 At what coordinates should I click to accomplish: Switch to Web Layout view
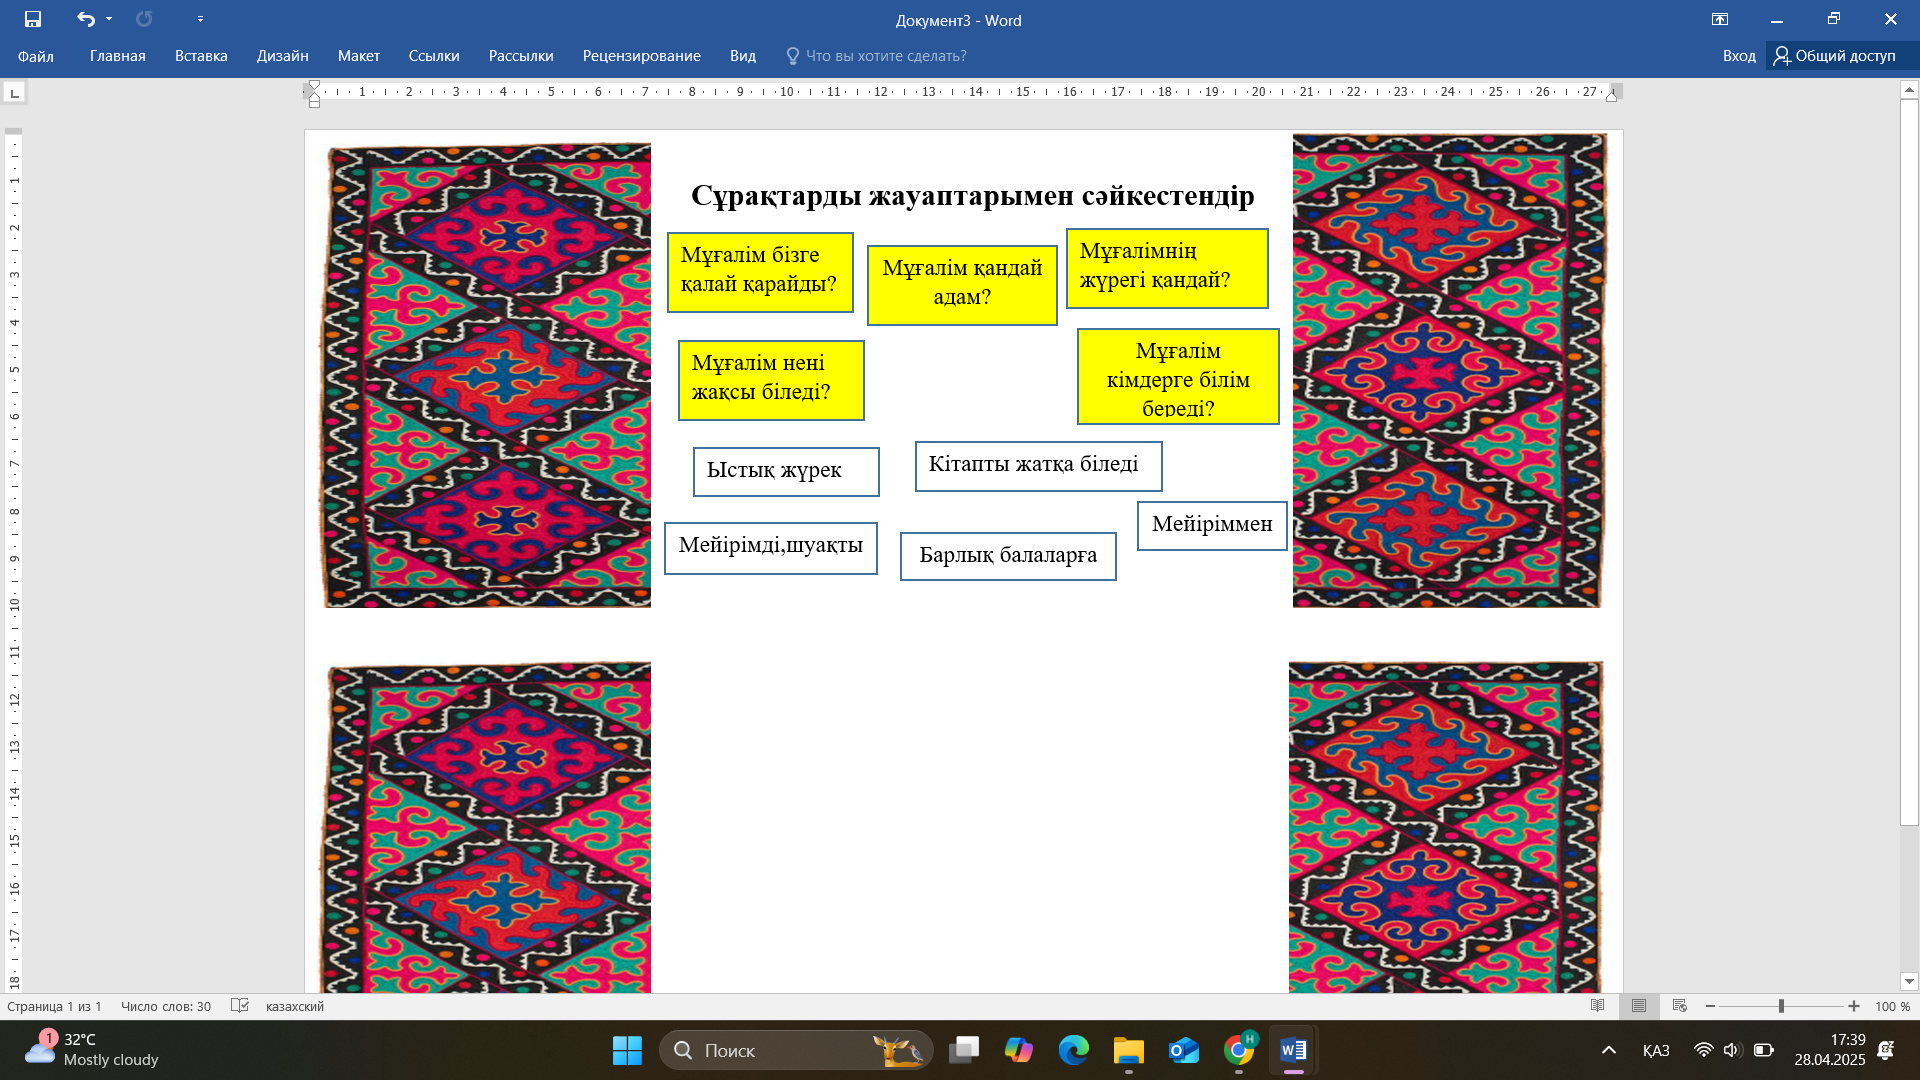pyautogui.click(x=1680, y=1006)
